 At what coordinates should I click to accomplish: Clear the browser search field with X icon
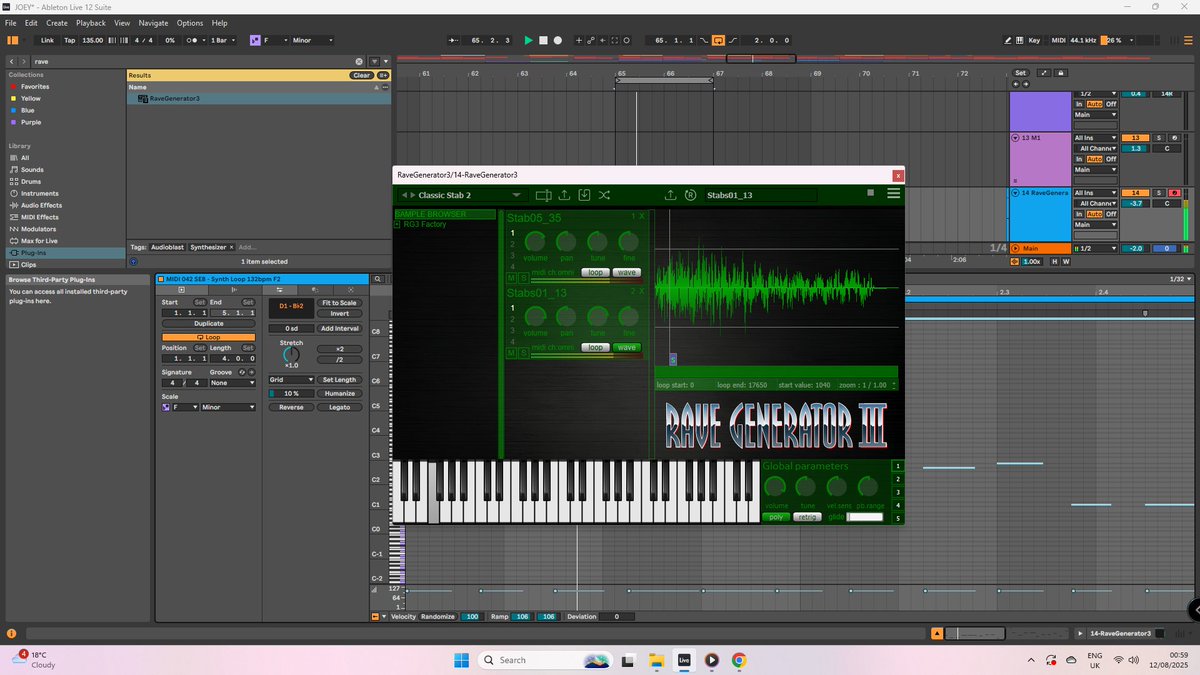click(x=360, y=61)
